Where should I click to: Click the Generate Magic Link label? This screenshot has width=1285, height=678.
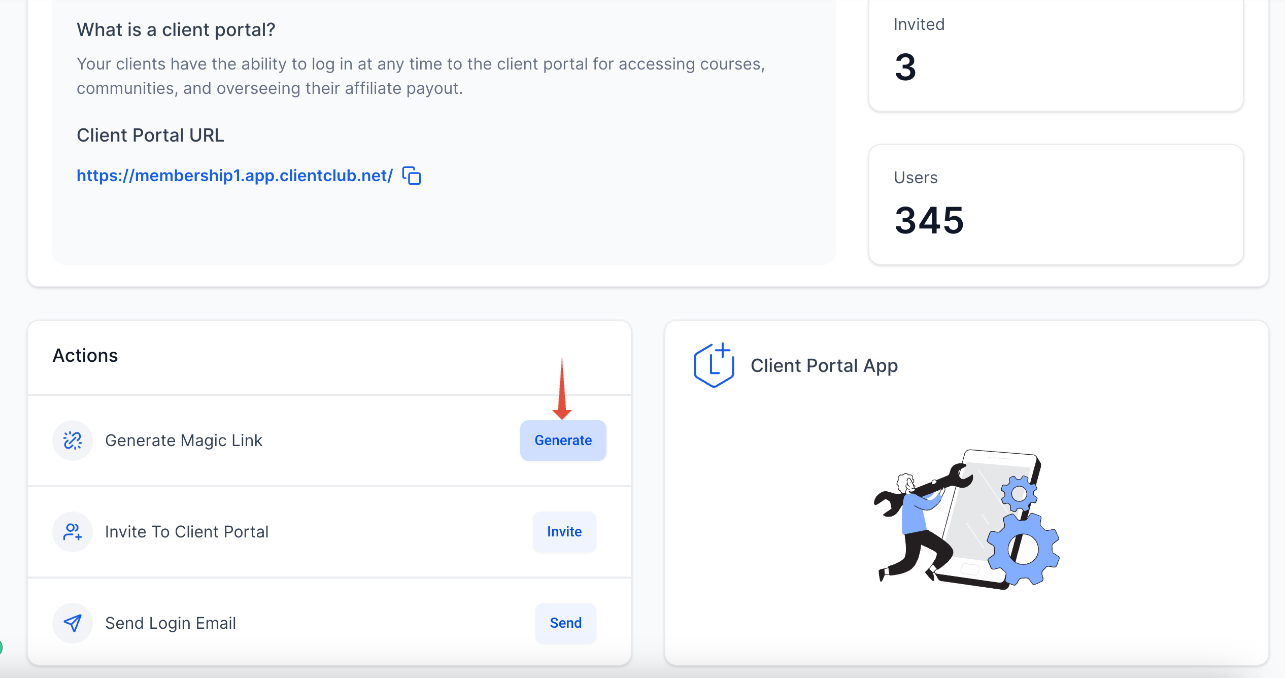click(x=184, y=441)
